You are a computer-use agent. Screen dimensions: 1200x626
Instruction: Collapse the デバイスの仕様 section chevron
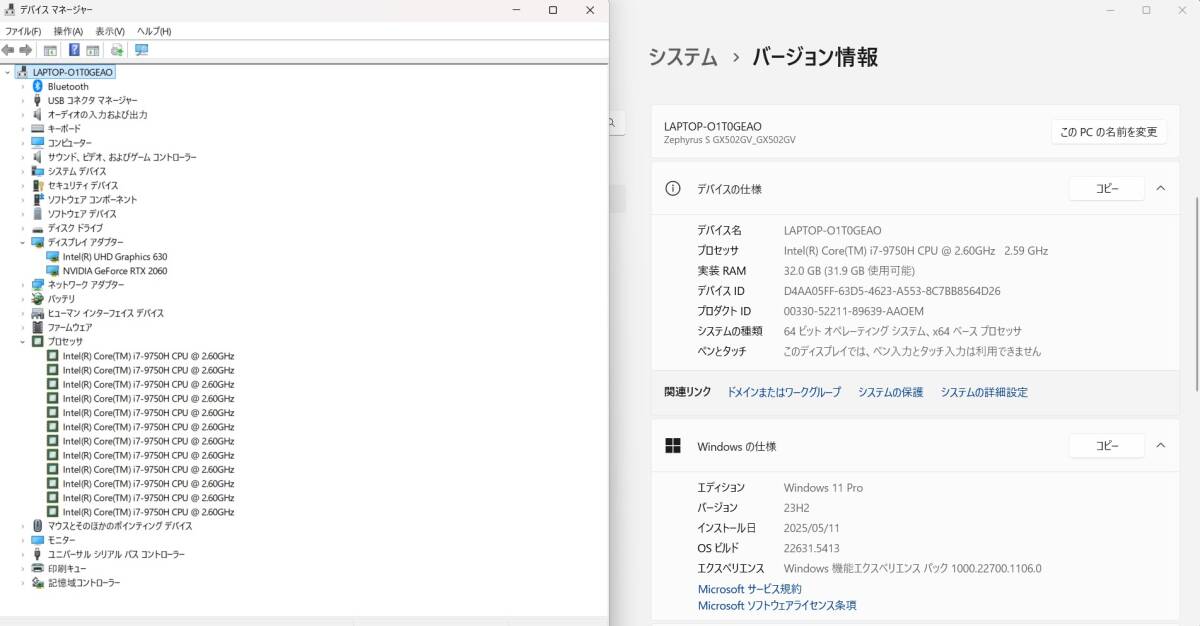coord(1160,188)
